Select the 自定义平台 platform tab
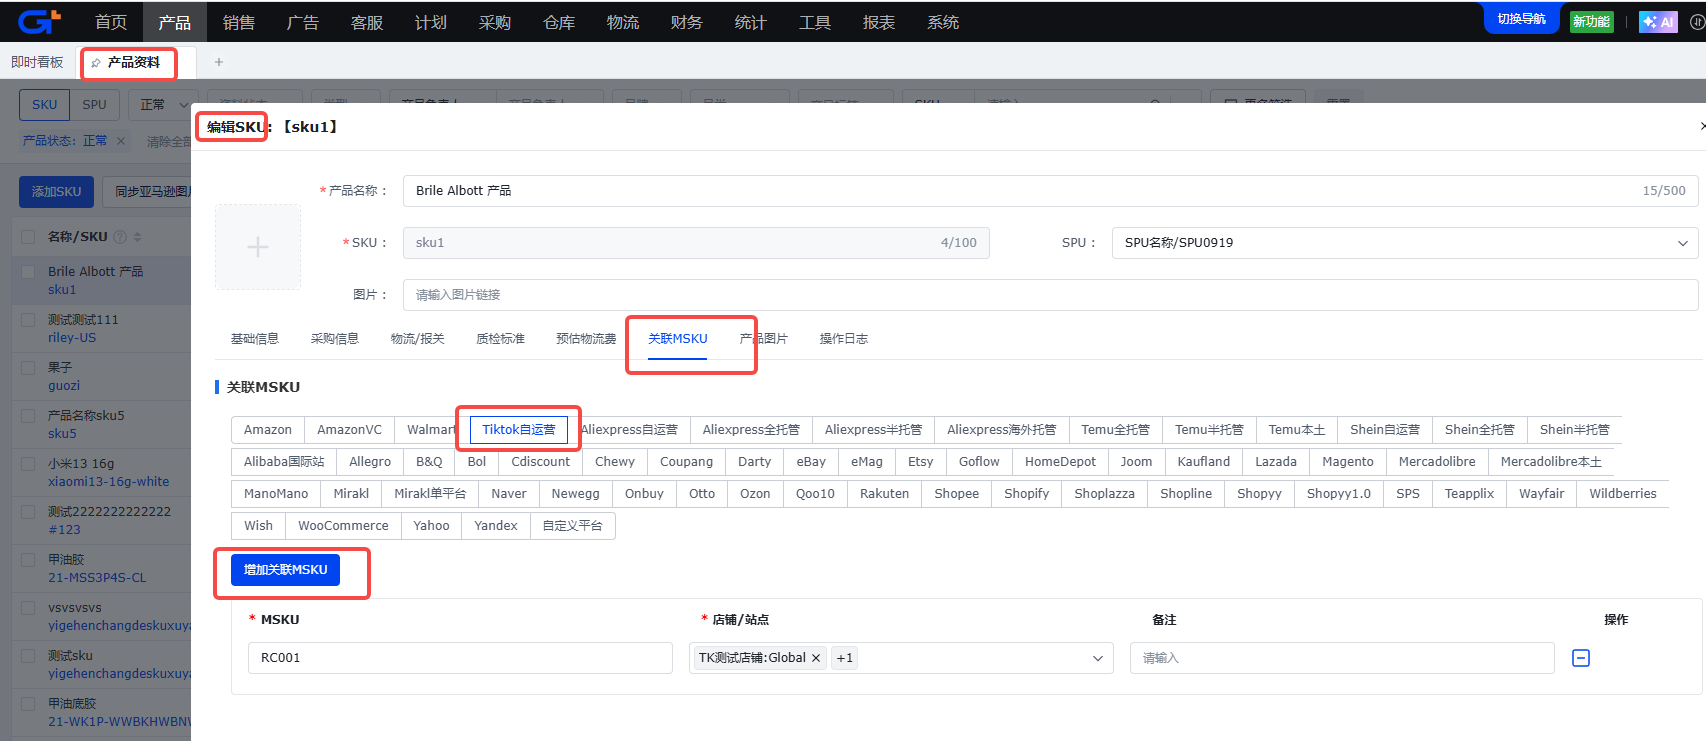 (573, 526)
